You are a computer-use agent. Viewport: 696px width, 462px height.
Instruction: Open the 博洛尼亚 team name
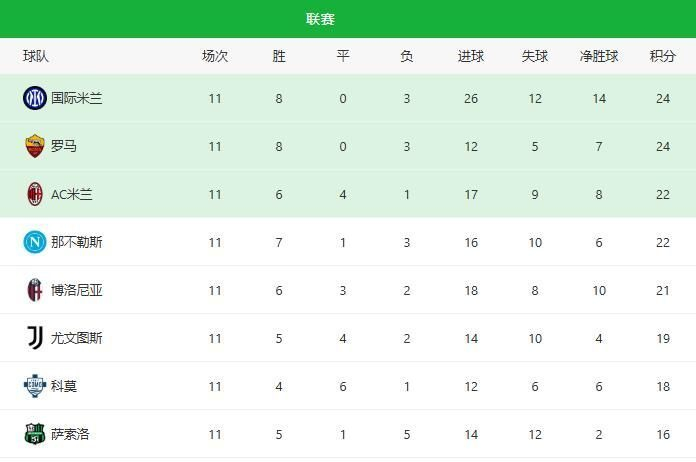[x=77, y=290]
